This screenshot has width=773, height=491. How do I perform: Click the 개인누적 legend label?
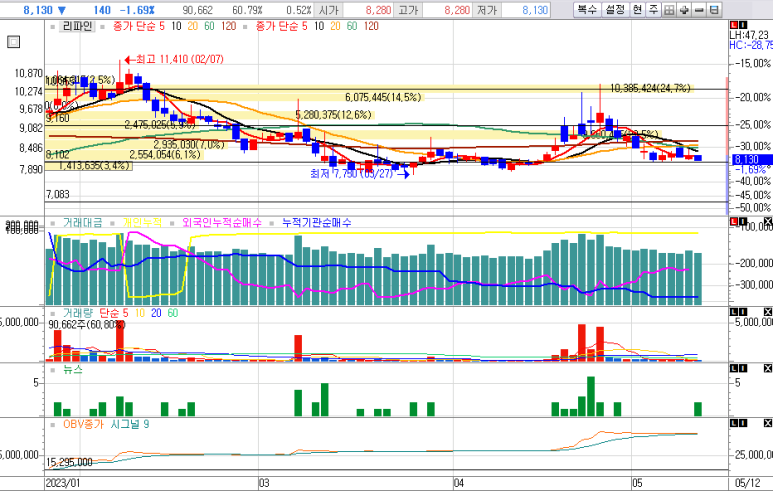(x=142, y=223)
